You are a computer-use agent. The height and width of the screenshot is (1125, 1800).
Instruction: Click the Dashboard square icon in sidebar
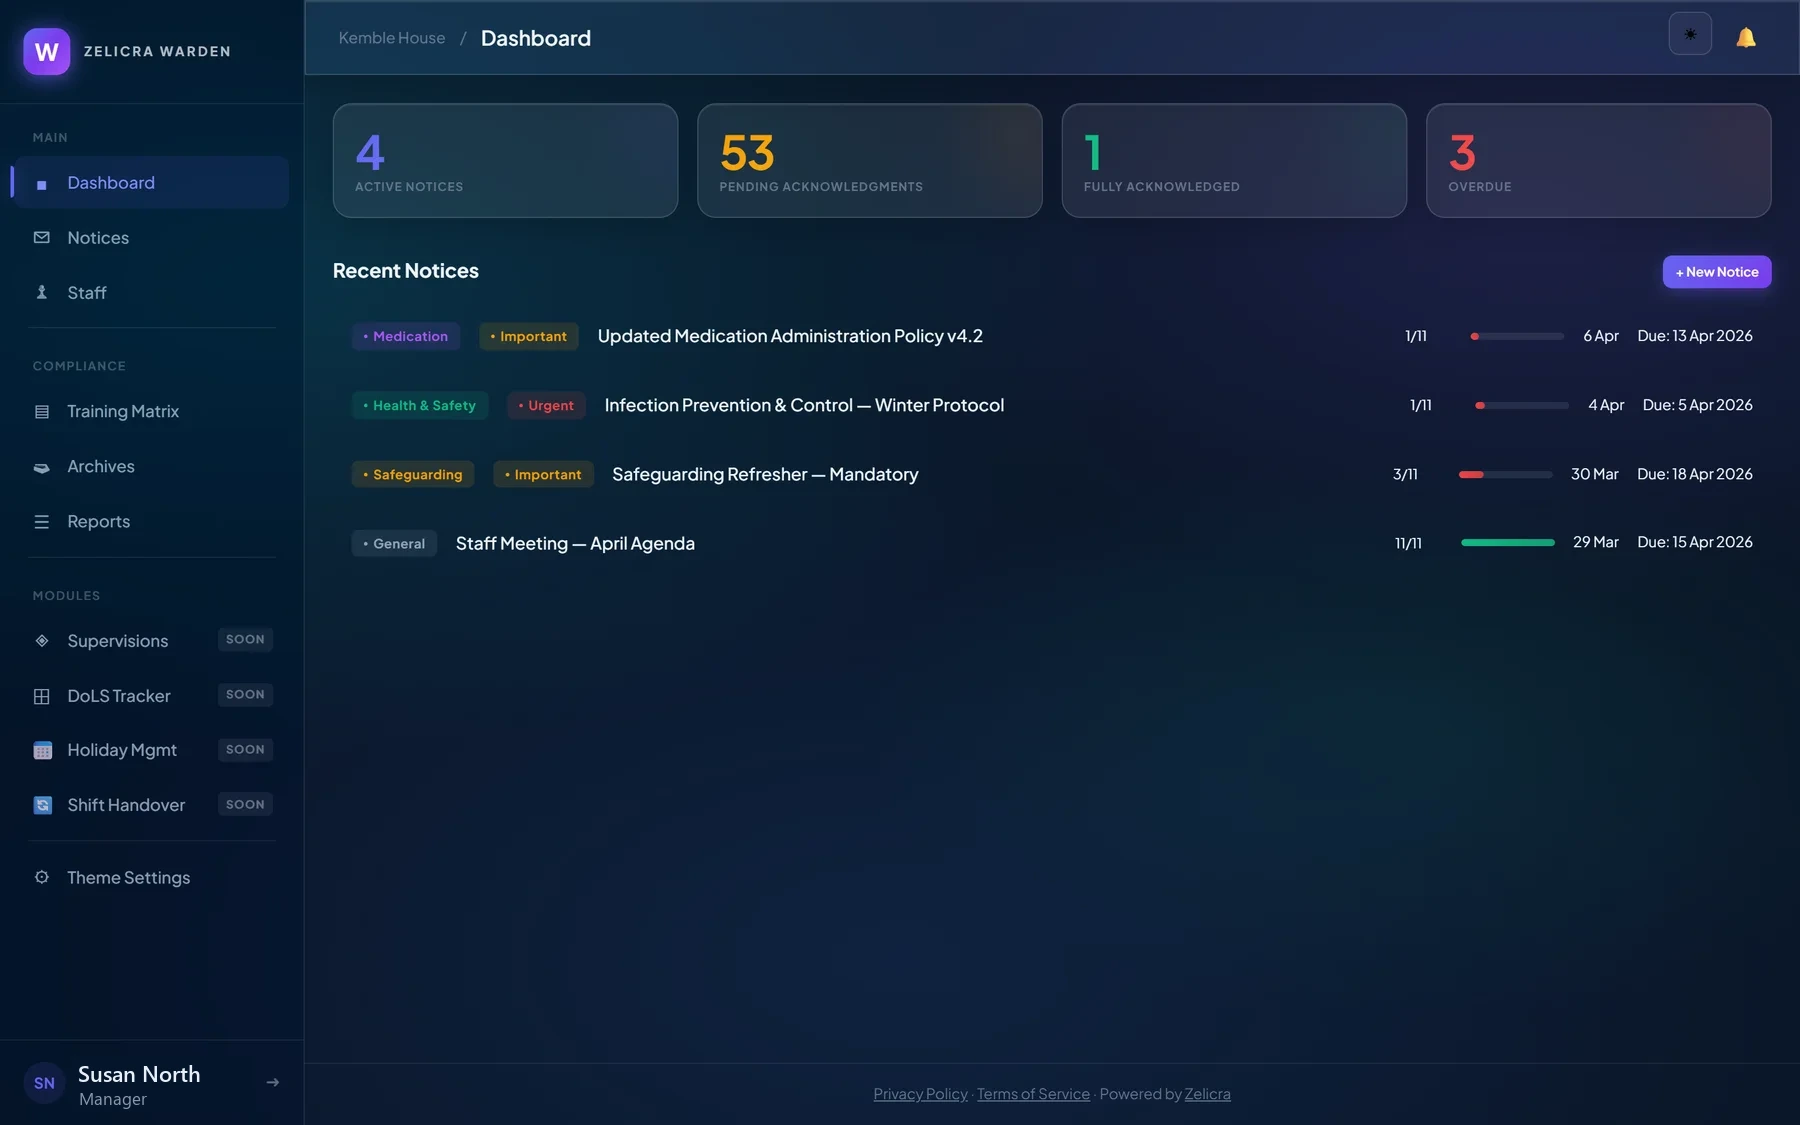(x=42, y=184)
